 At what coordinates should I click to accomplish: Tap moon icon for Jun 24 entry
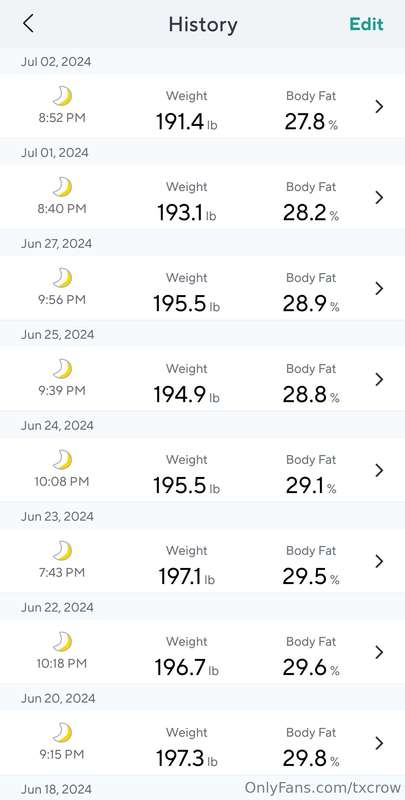[62, 460]
